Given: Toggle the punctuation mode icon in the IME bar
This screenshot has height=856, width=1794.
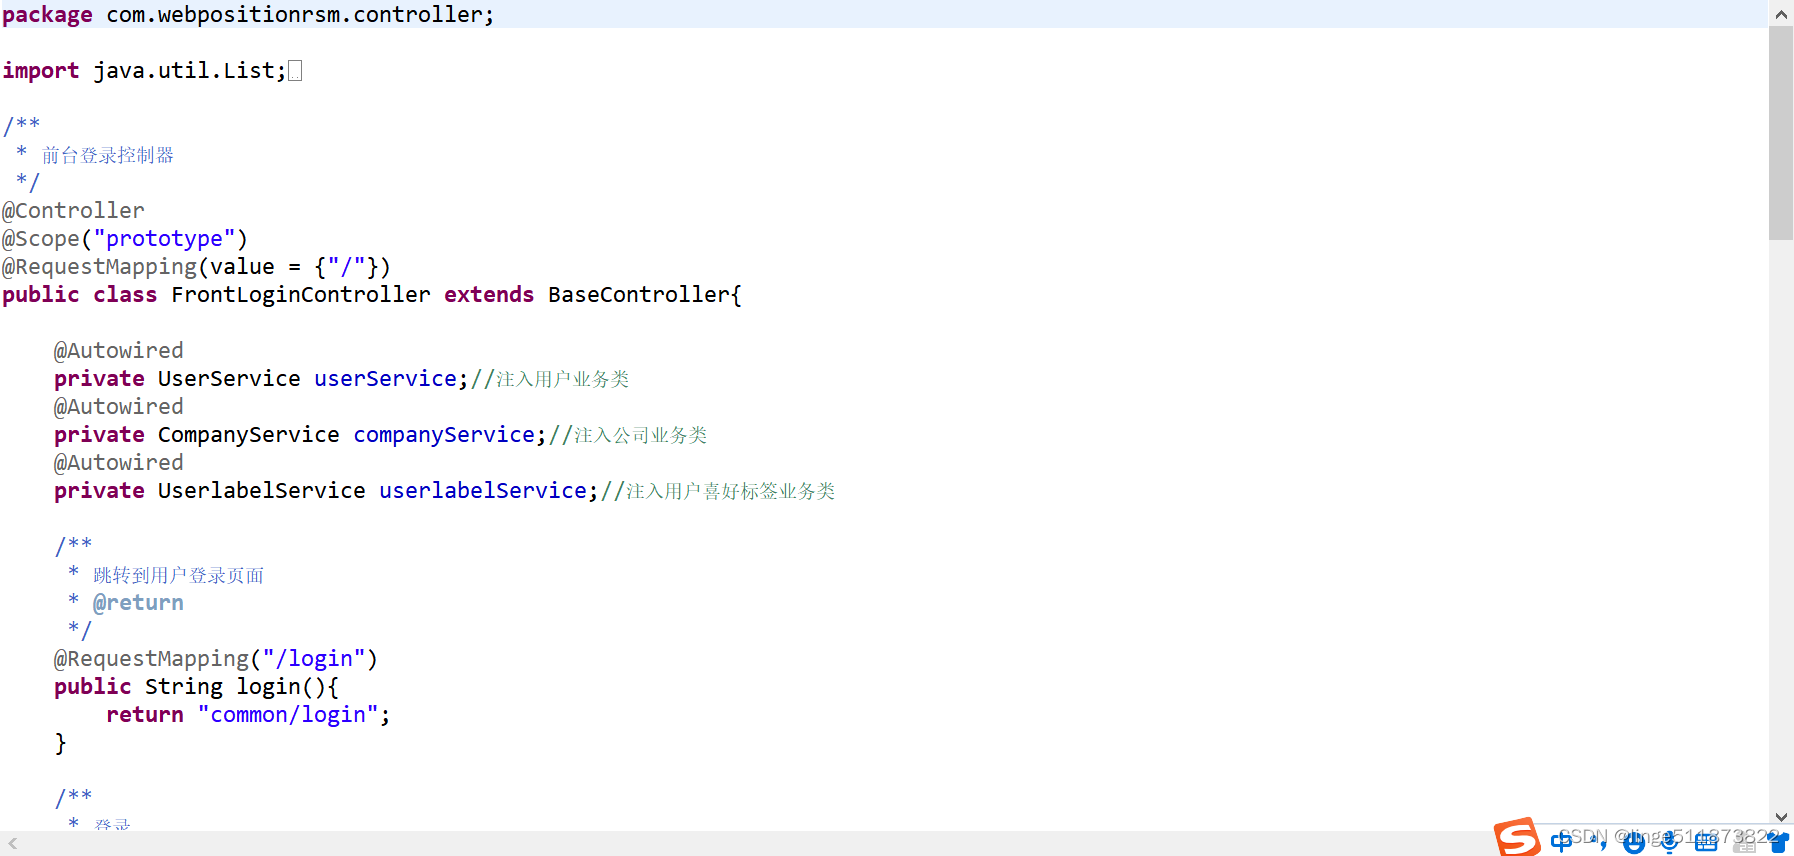Looking at the screenshot, I should coord(1598,842).
